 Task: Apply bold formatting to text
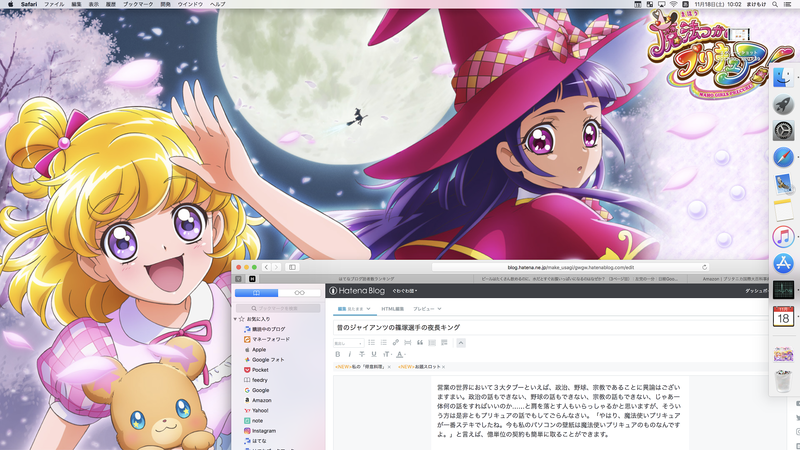pyautogui.click(x=337, y=354)
